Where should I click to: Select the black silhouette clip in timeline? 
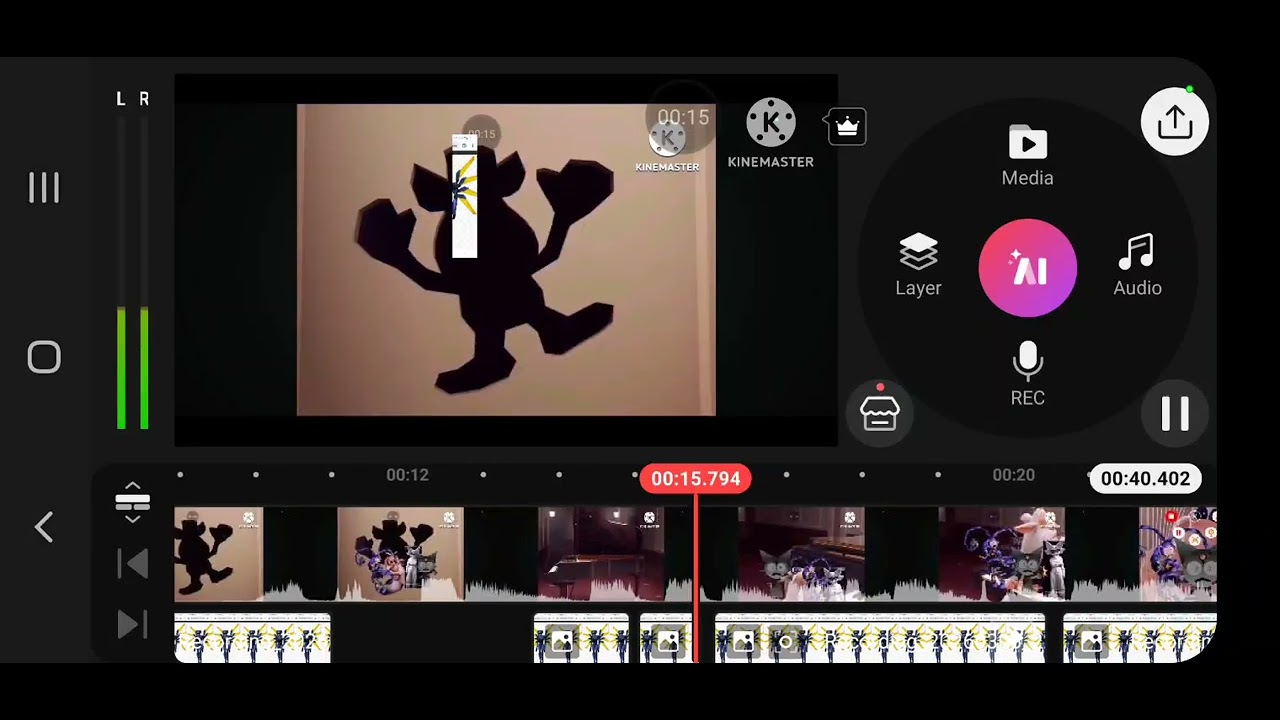(x=219, y=554)
